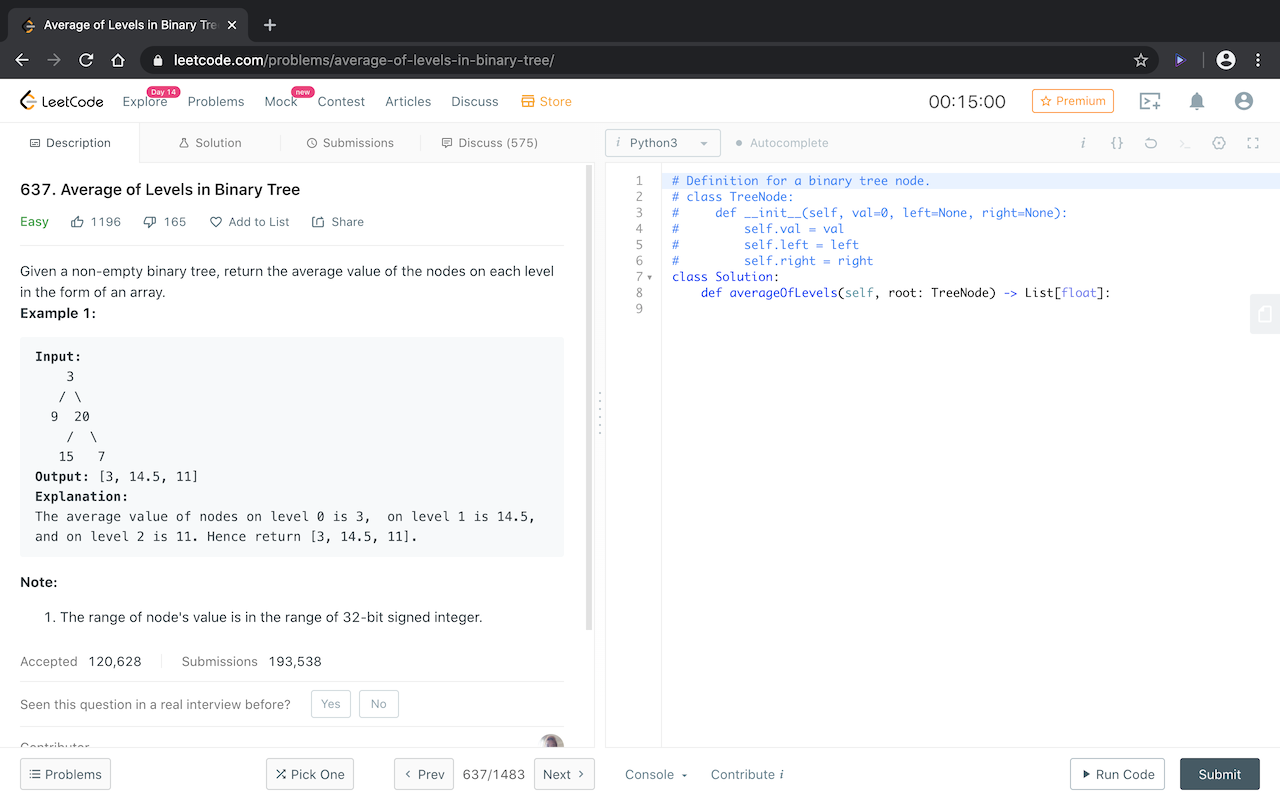Open notifications bell
The image size is (1280, 800).
(1197, 101)
